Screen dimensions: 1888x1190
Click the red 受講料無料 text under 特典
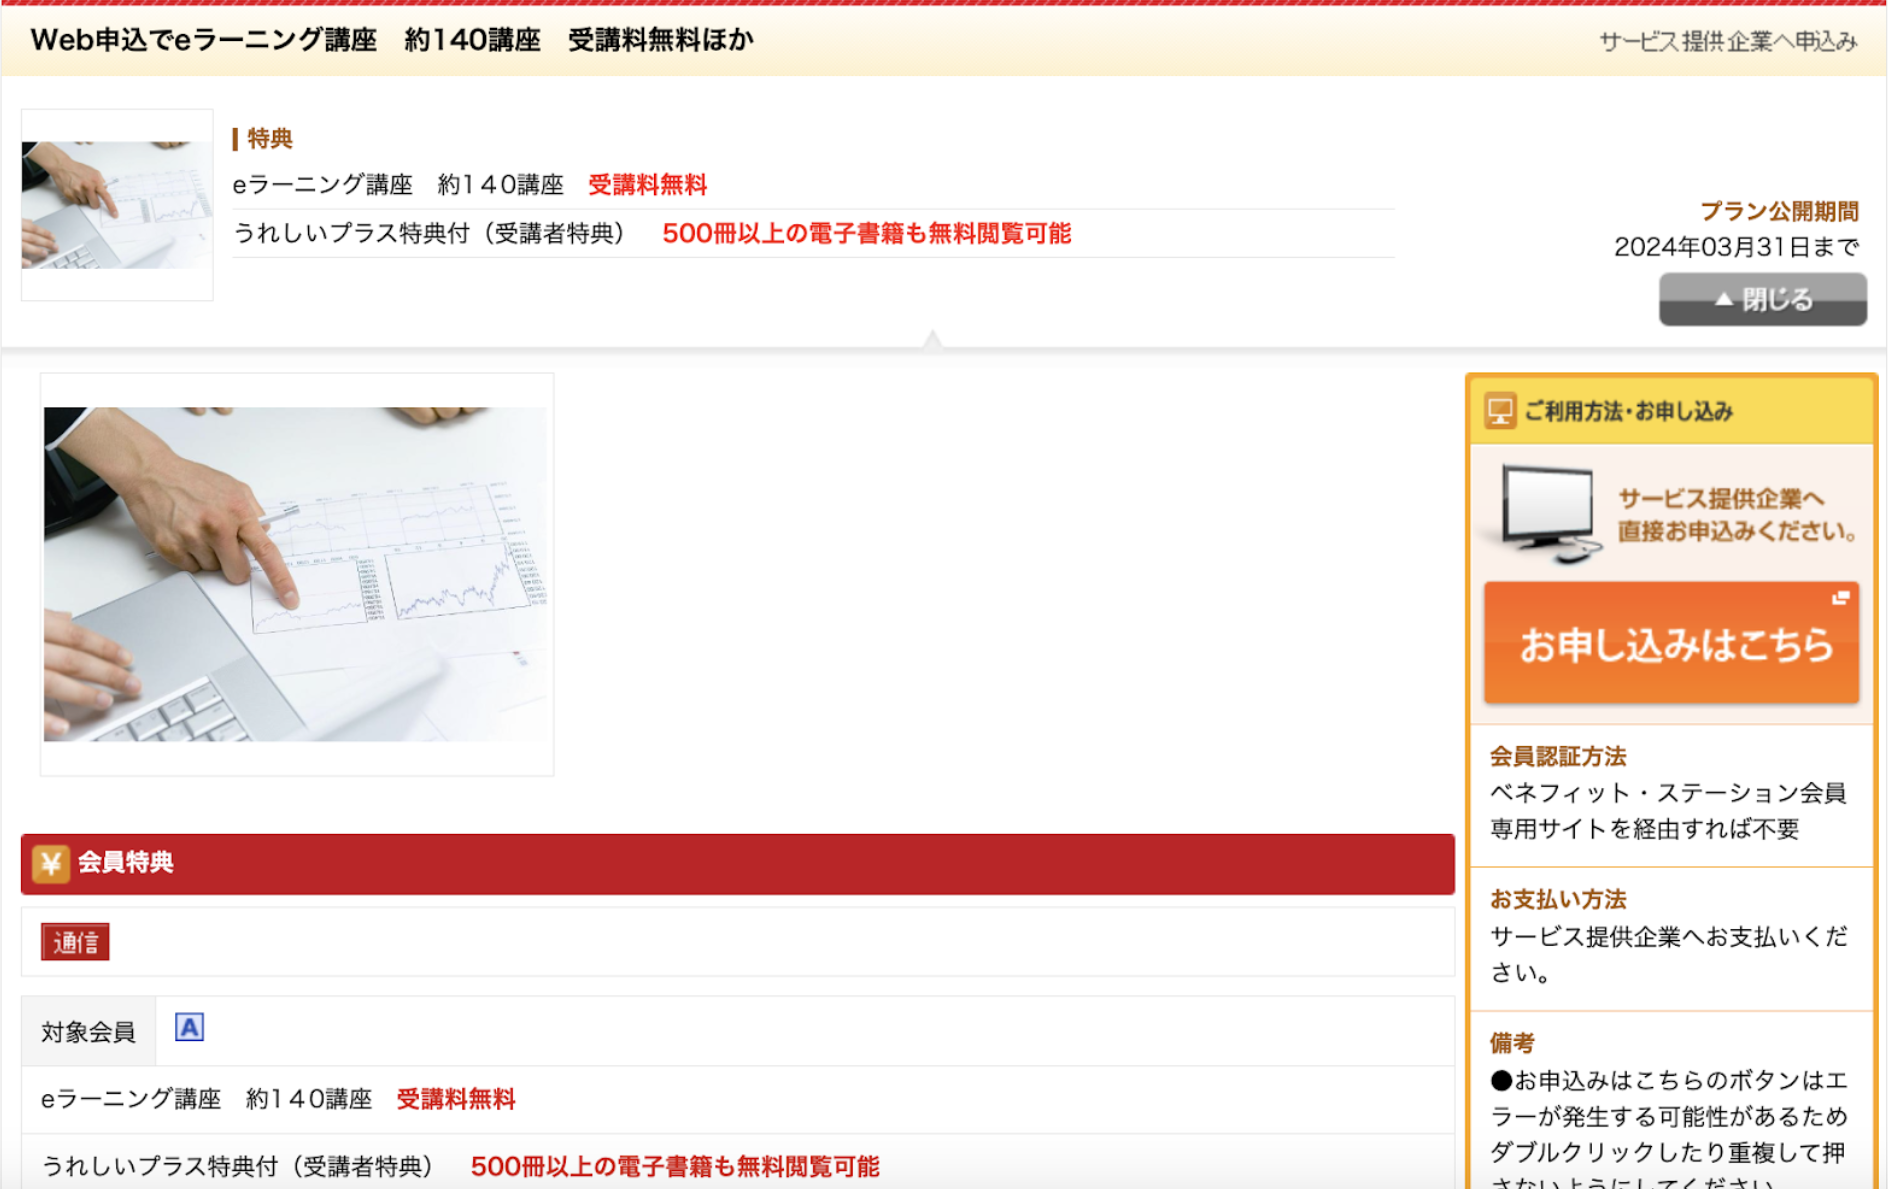648,185
